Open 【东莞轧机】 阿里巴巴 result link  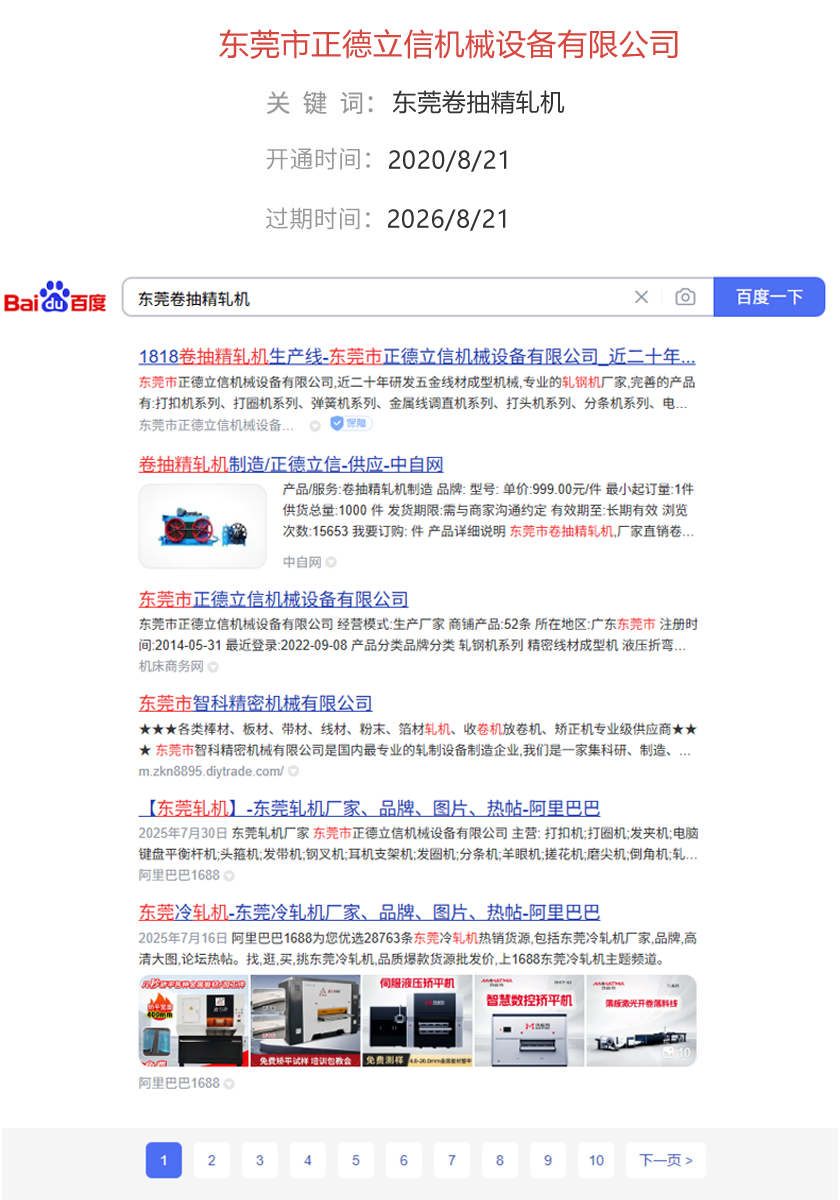369,808
